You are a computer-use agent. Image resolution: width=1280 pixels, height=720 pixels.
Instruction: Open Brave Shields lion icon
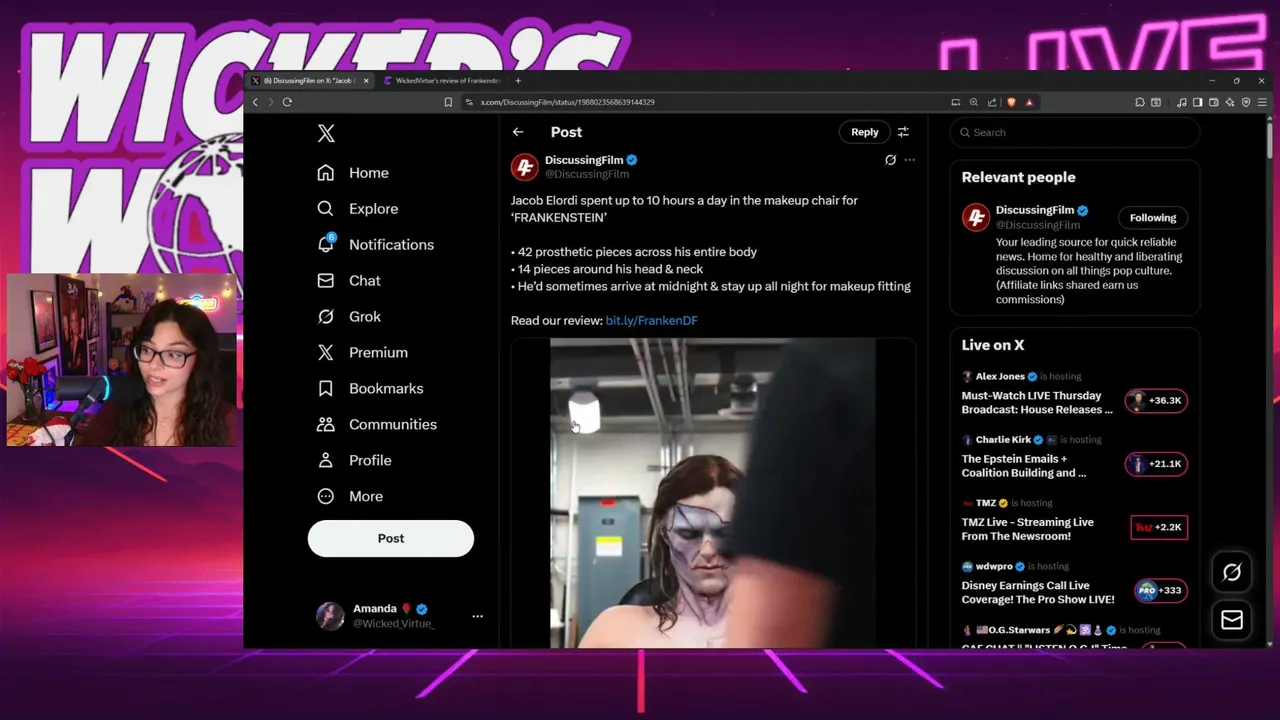coord(1011,102)
